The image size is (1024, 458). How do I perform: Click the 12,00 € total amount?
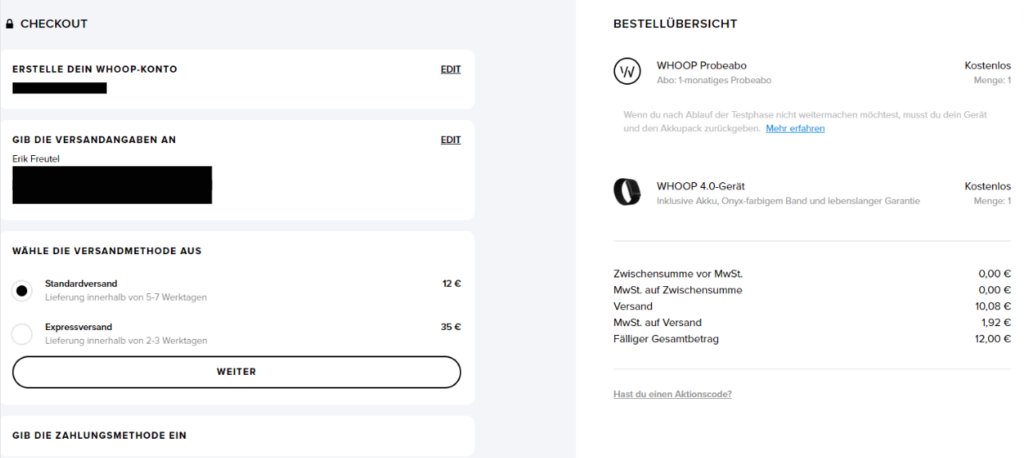click(x=994, y=339)
